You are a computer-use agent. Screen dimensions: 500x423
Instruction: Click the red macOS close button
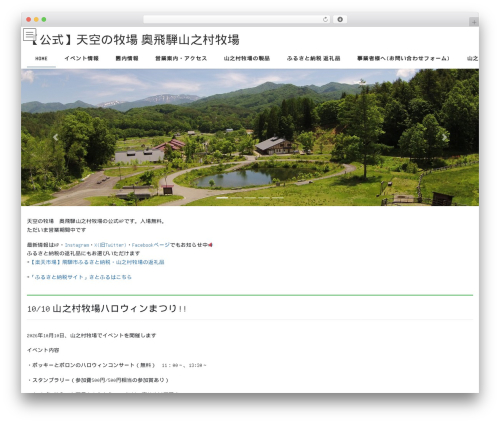pyautogui.click(x=29, y=19)
